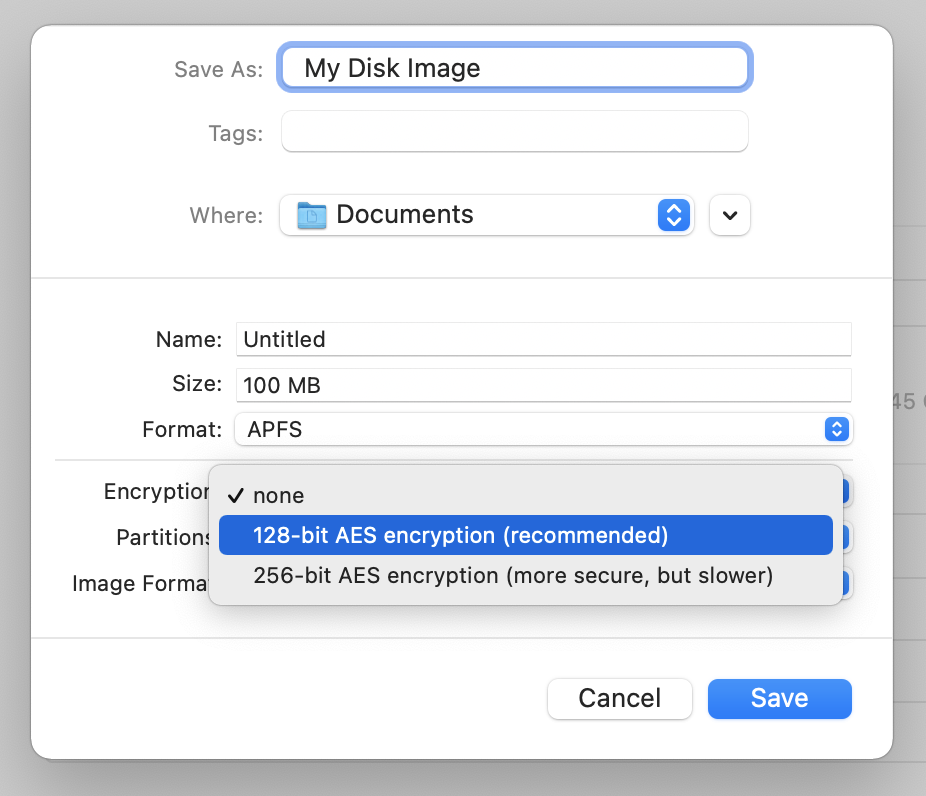
Task: Open the Where location popup arrows
Action: 674,215
